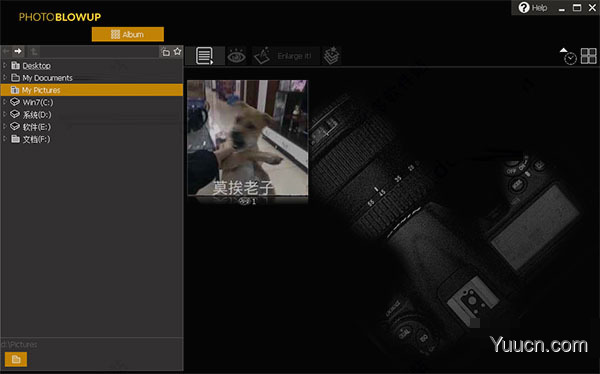Click the new folder icon
Viewport: 600px width, 374px height.
[165, 52]
